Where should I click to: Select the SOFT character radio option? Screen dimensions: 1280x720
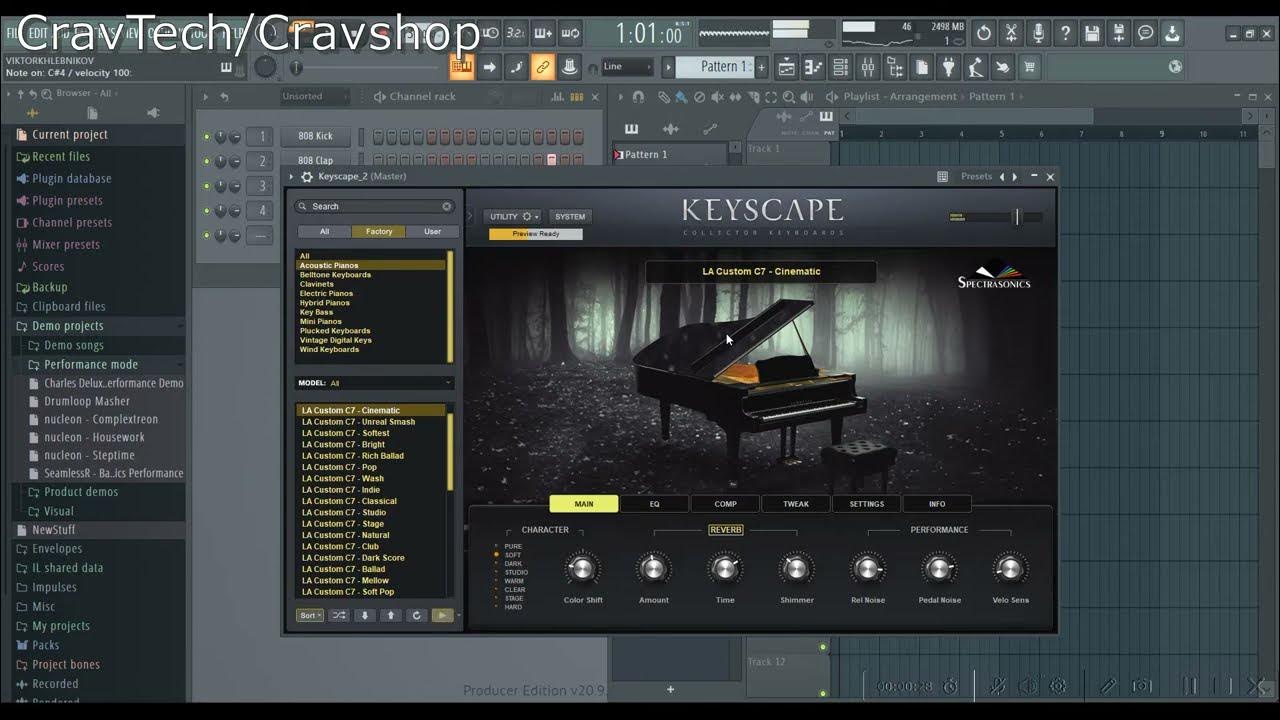pos(508,555)
